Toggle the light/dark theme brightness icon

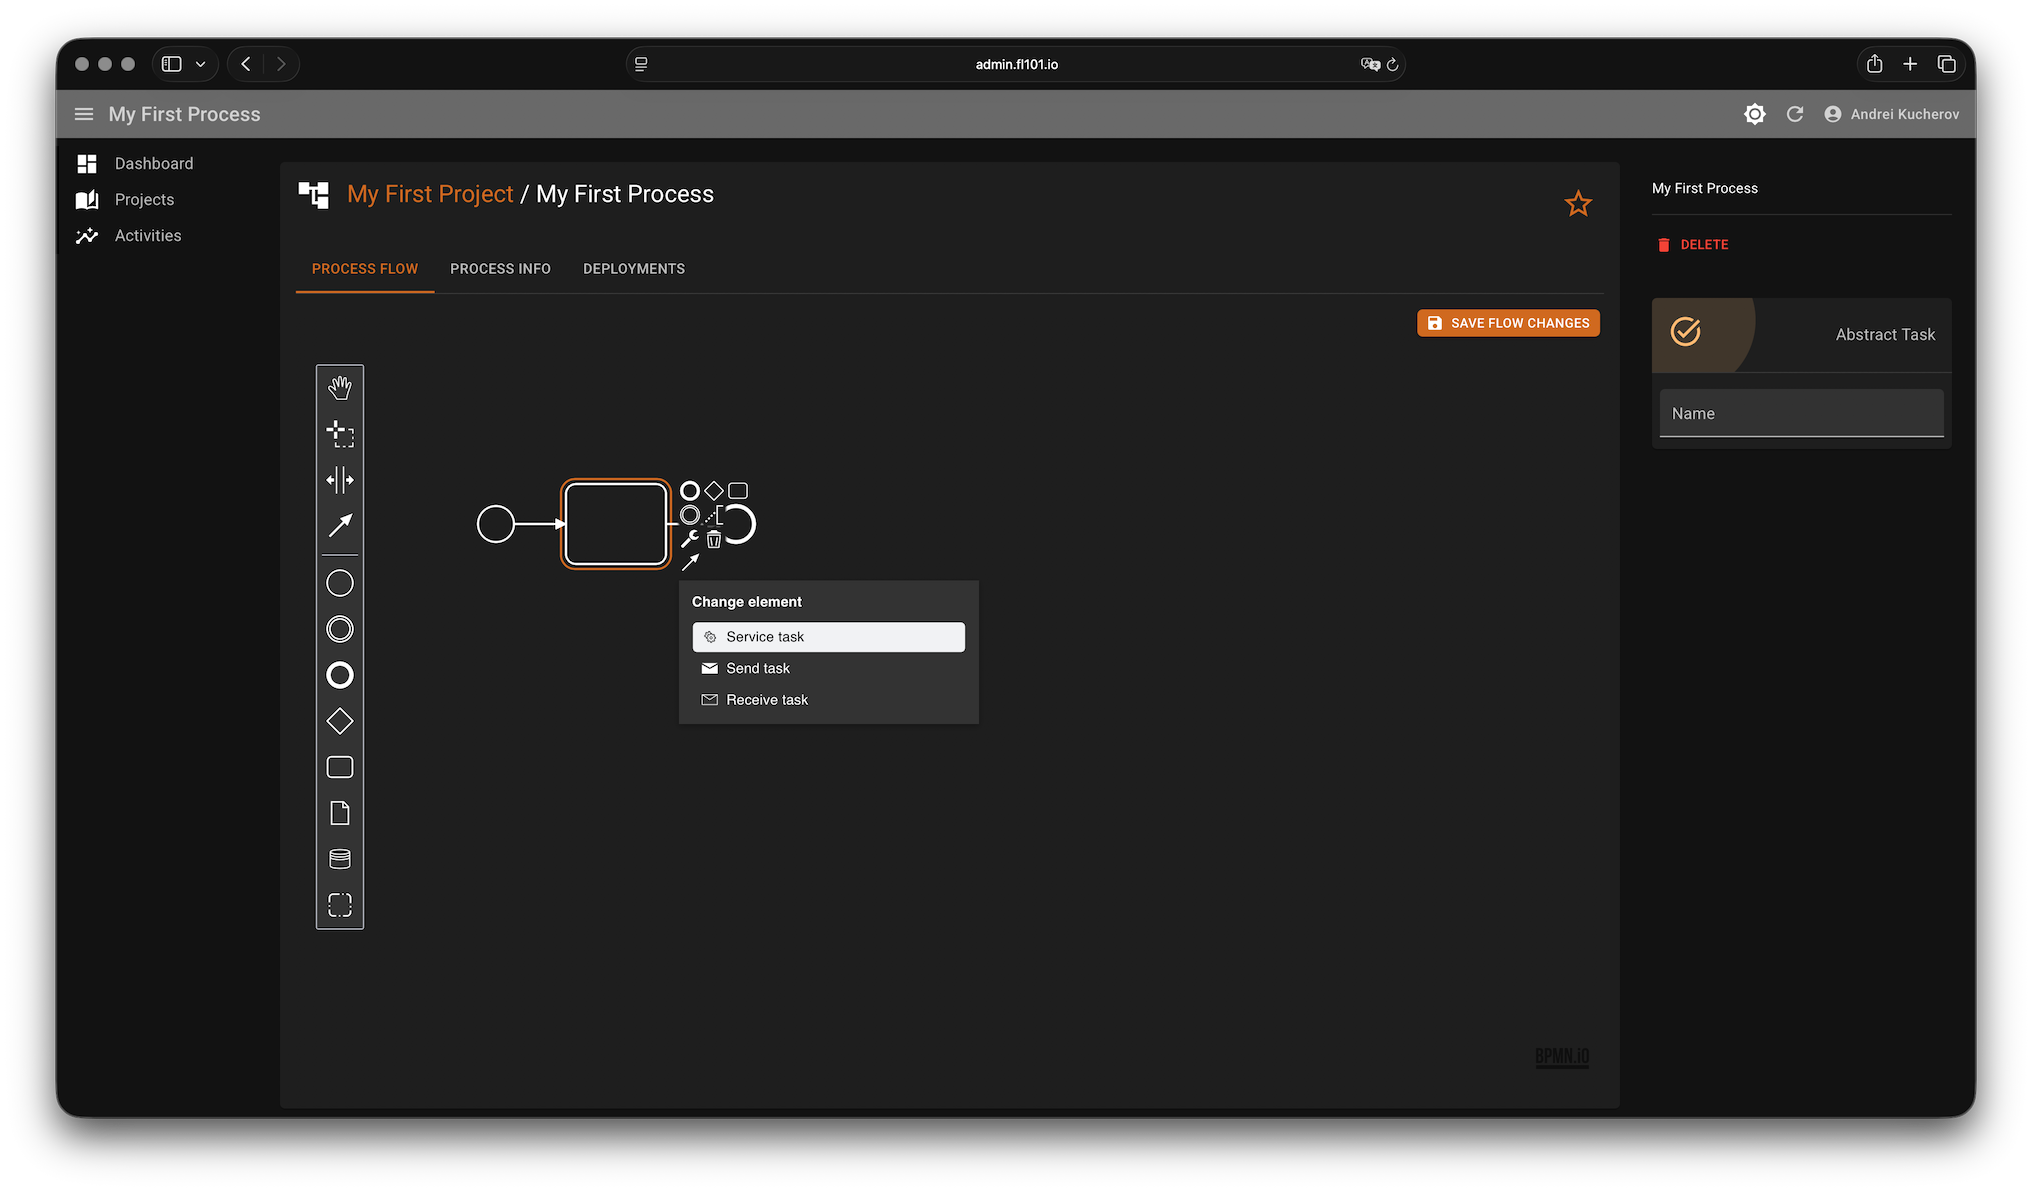tap(1755, 114)
